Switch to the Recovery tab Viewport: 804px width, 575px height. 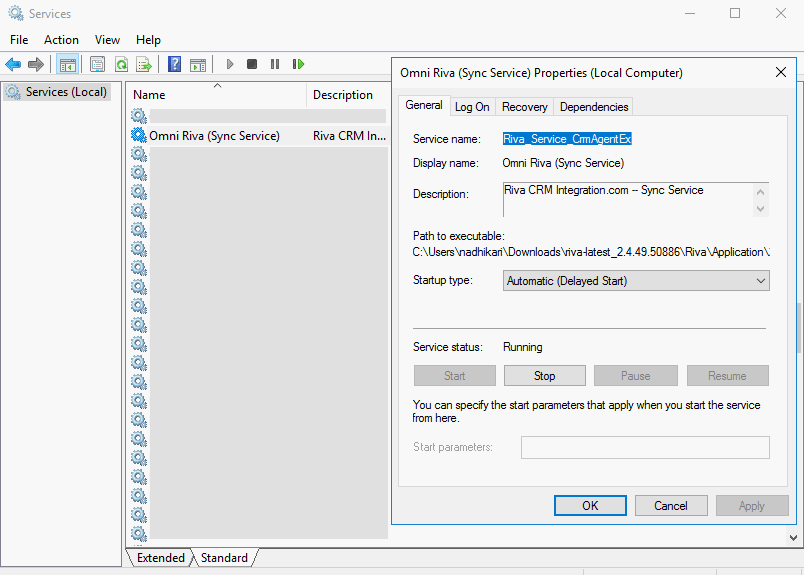[x=525, y=107]
